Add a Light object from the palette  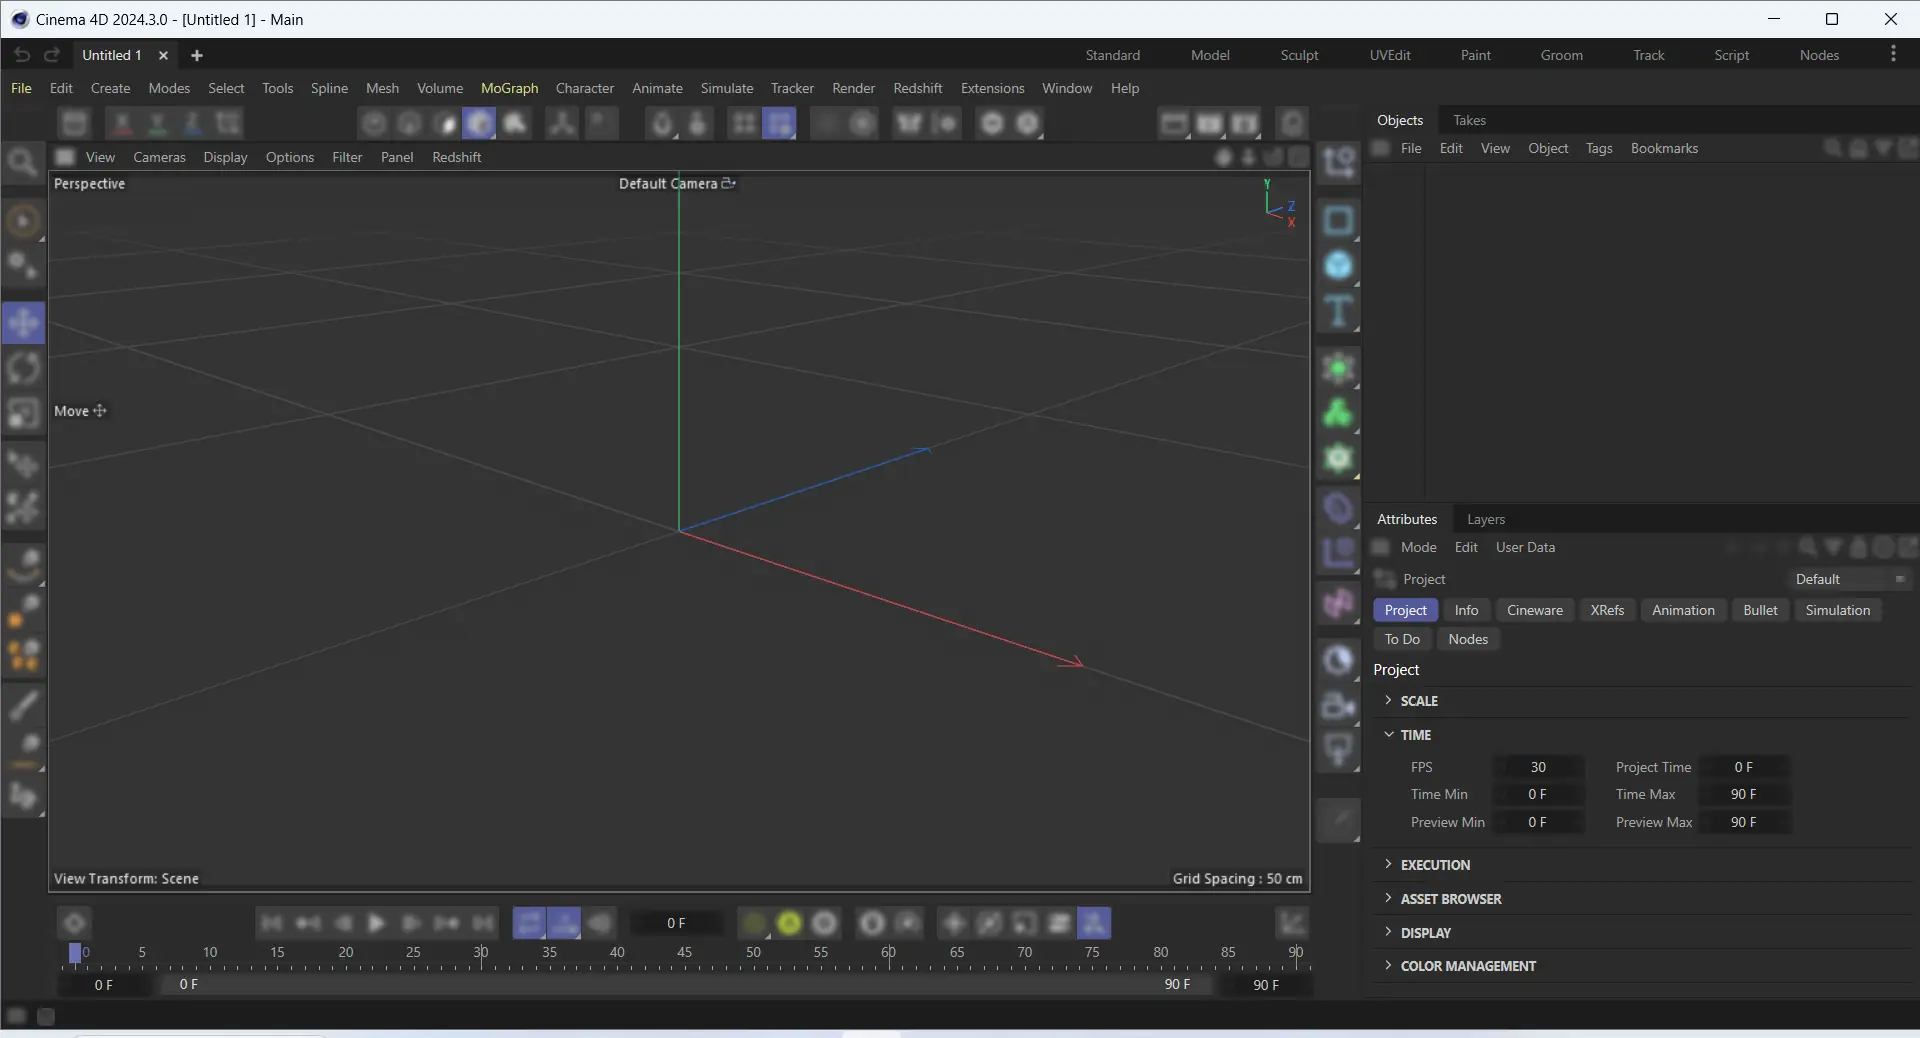pos(1338,750)
